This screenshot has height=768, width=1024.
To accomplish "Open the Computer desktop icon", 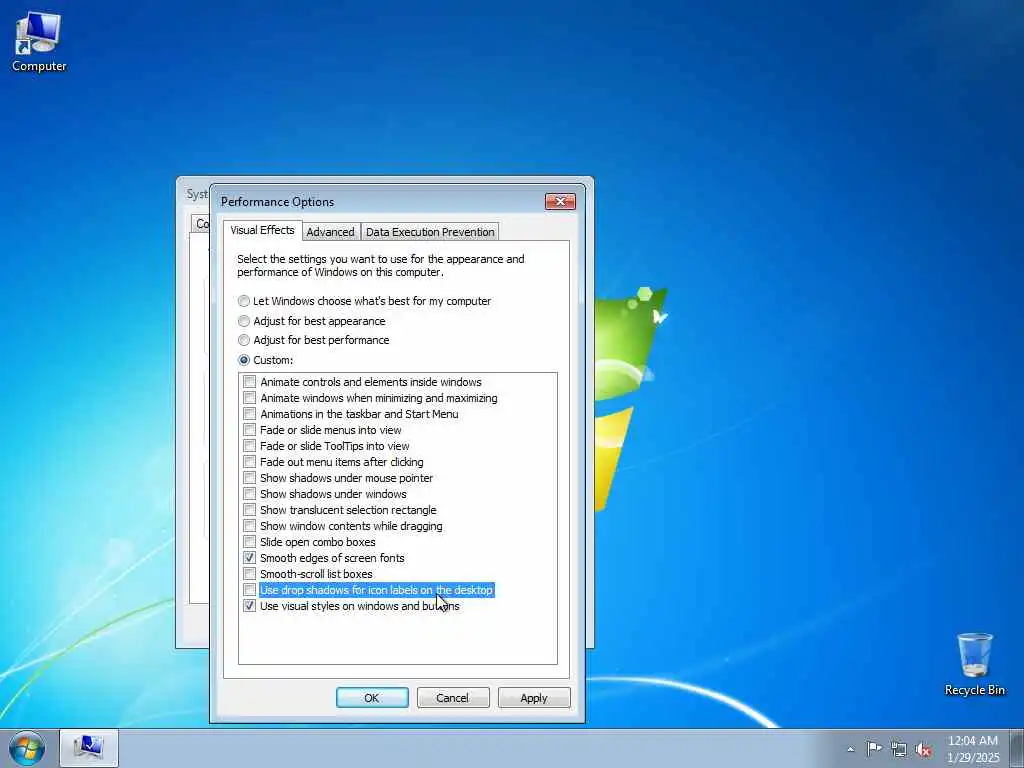I will pyautogui.click(x=39, y=42).
